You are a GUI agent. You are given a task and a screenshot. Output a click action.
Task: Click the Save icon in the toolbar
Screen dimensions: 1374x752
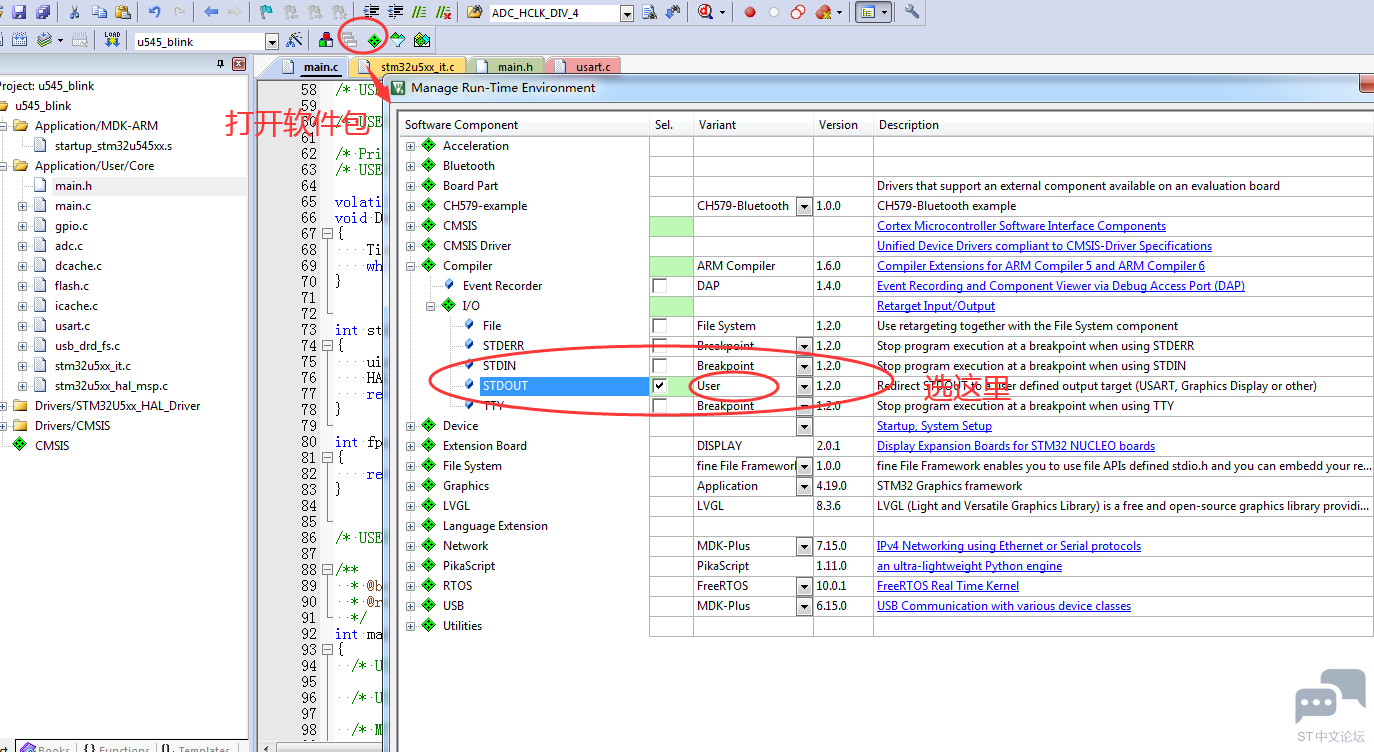click(x=18, y=12)
